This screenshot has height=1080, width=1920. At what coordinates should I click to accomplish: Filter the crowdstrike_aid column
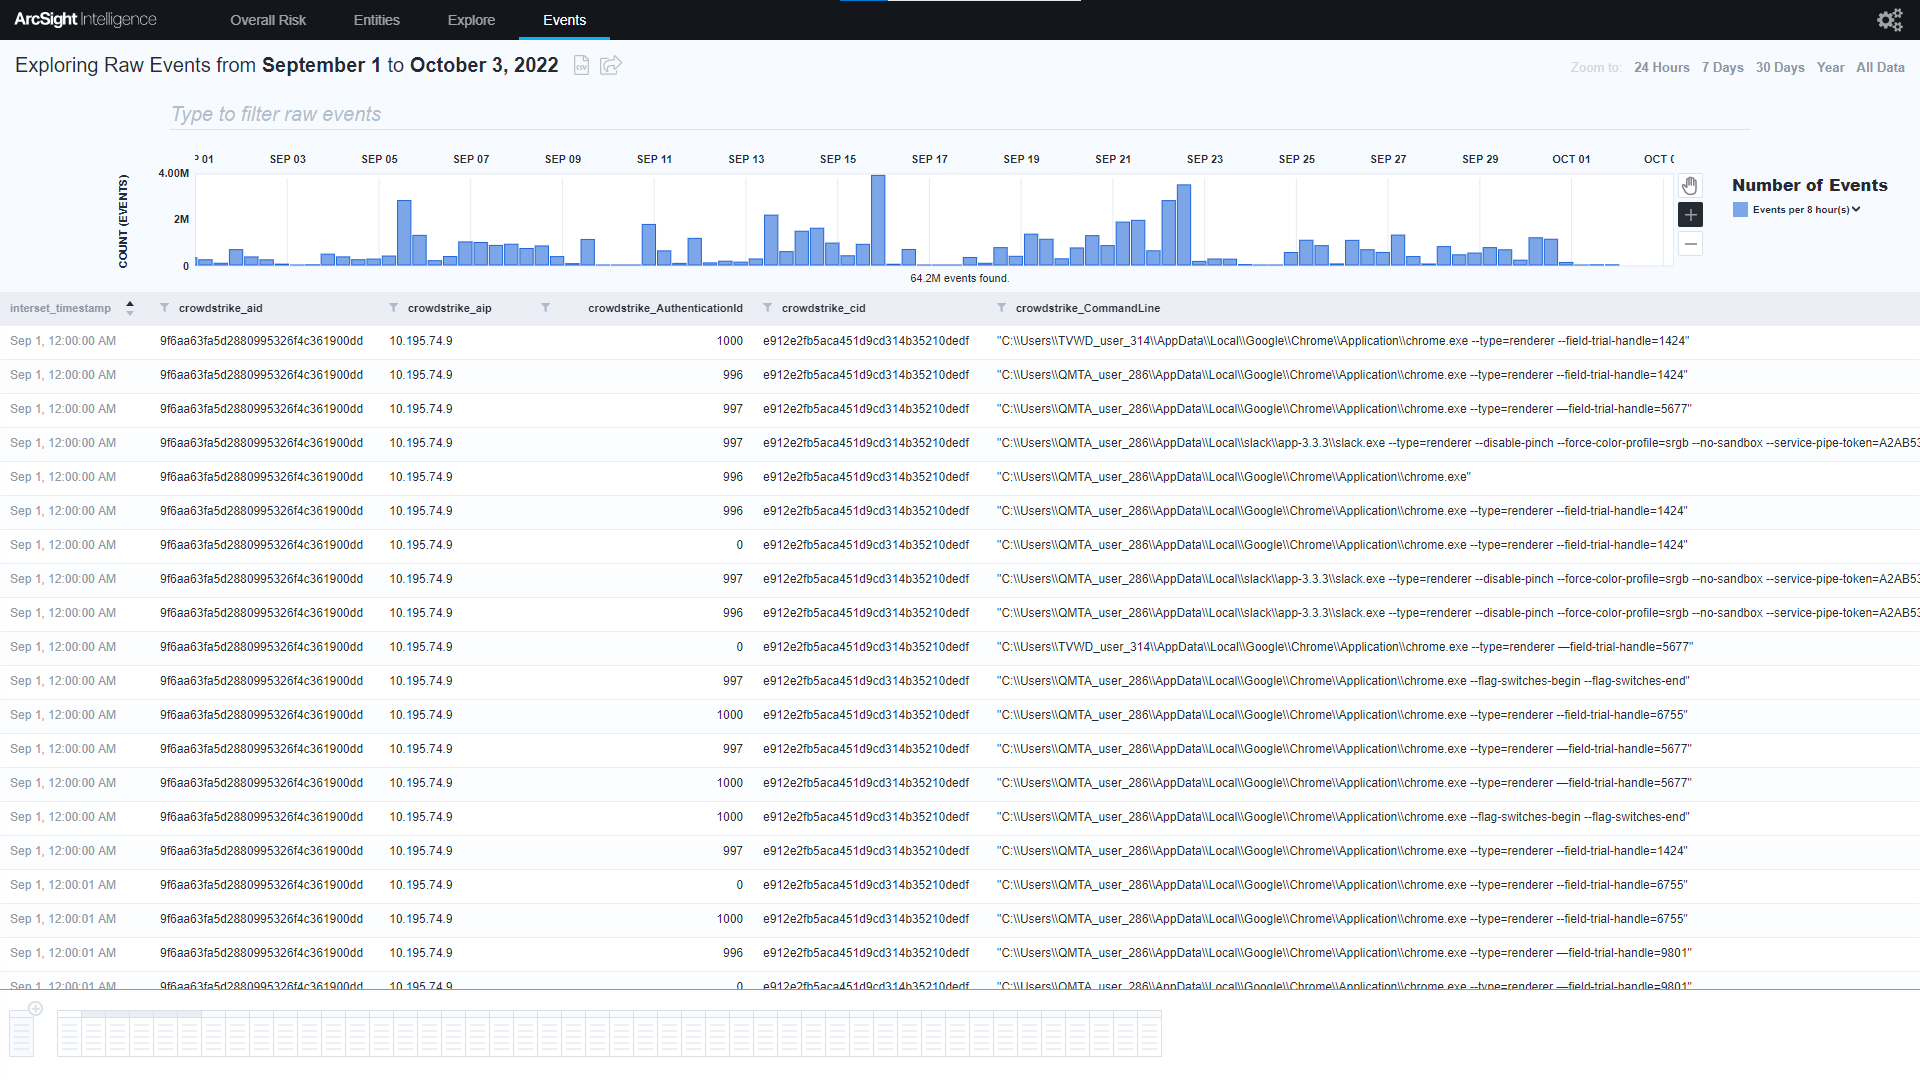coord(164,308)
